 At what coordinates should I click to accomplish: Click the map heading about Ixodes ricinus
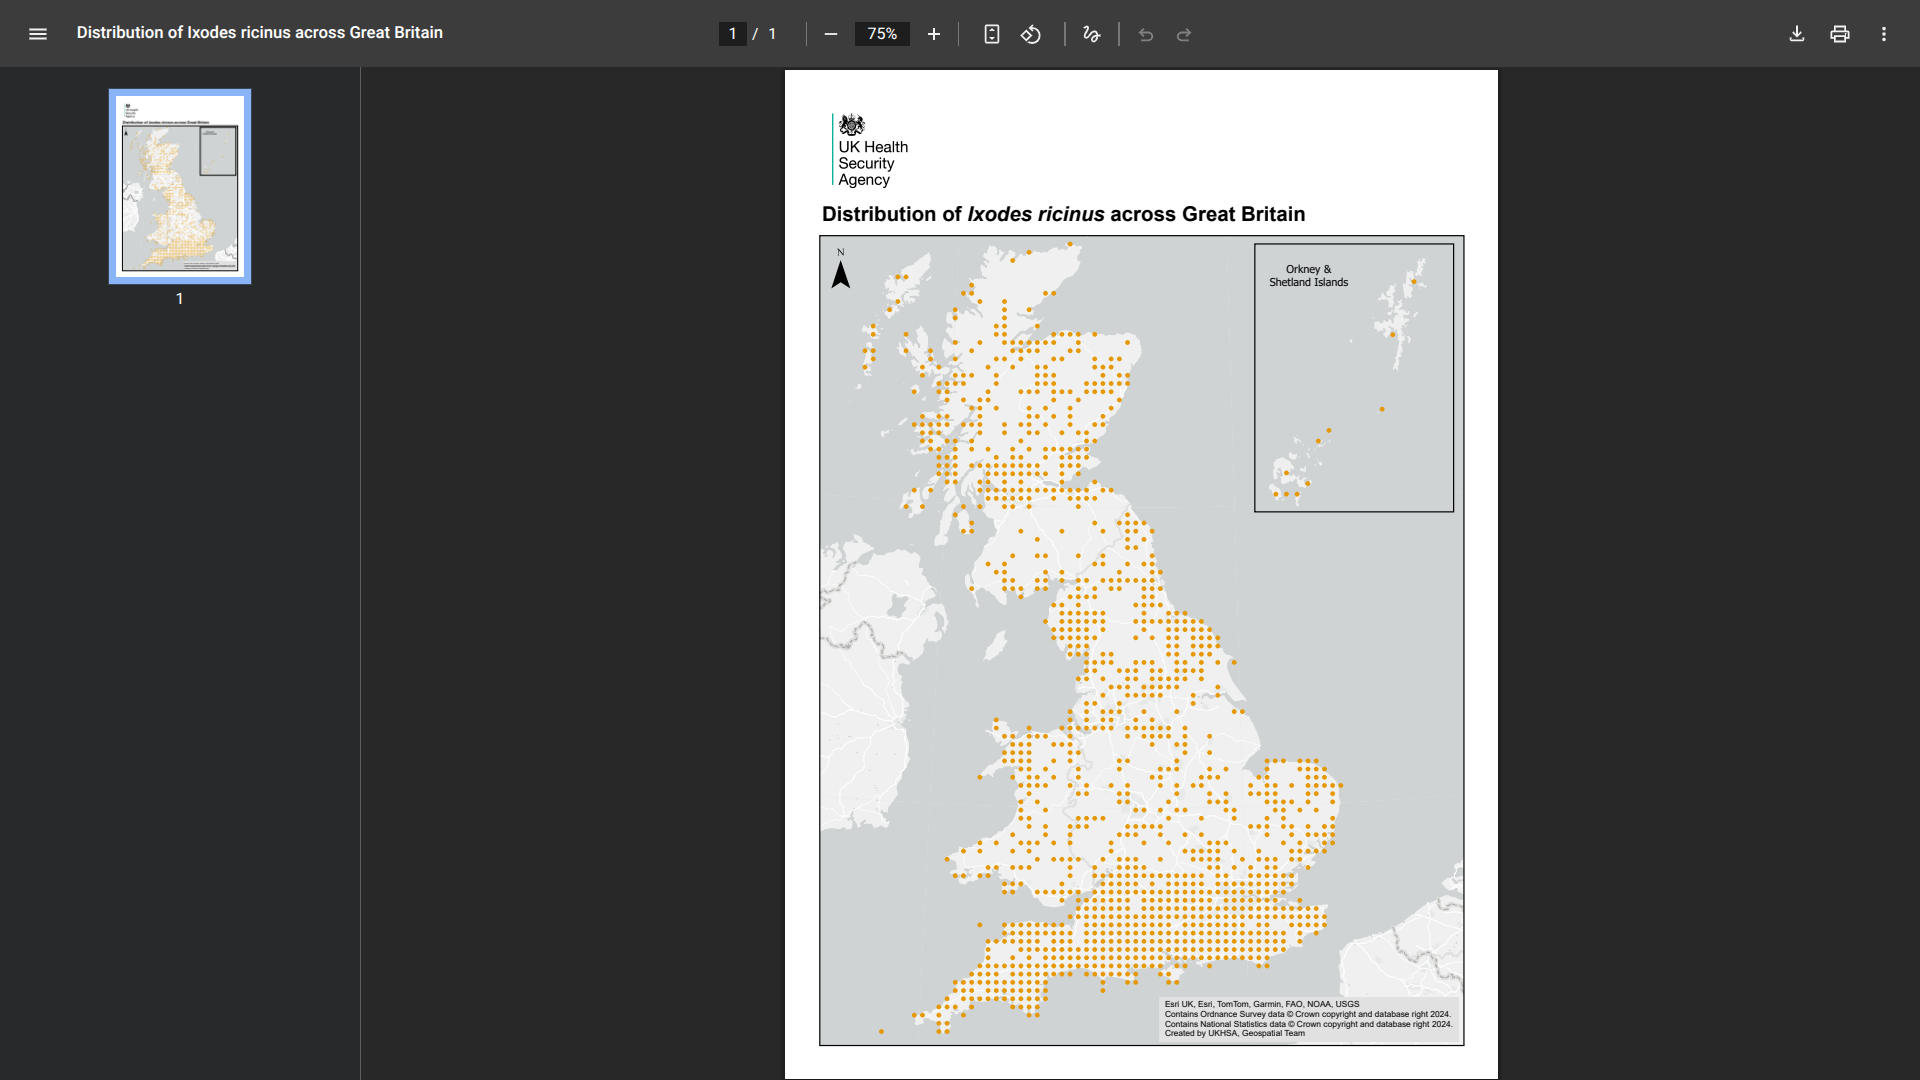[1063, 214]
